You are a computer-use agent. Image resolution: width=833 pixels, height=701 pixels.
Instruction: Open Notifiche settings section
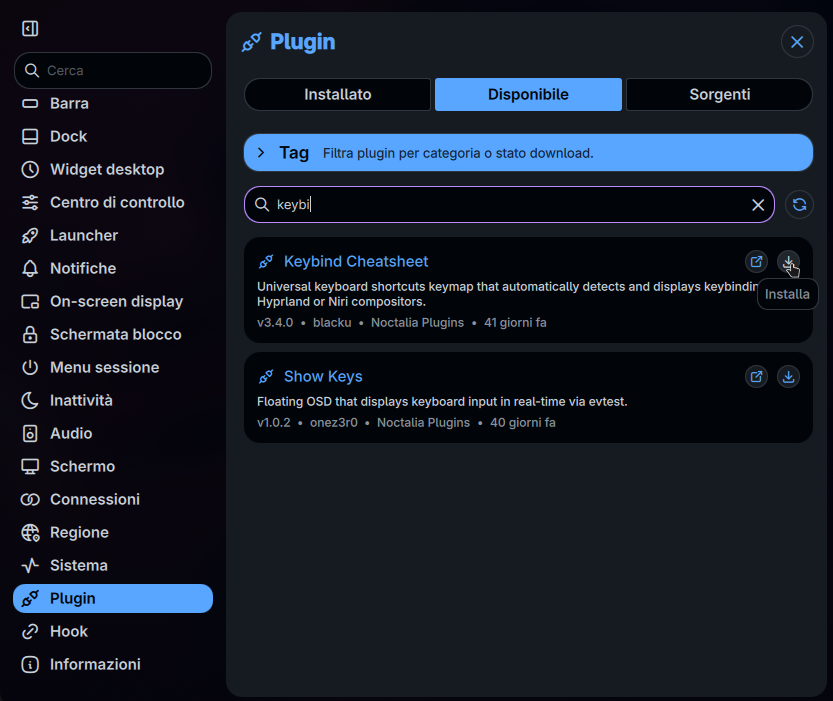coord(113,268)
